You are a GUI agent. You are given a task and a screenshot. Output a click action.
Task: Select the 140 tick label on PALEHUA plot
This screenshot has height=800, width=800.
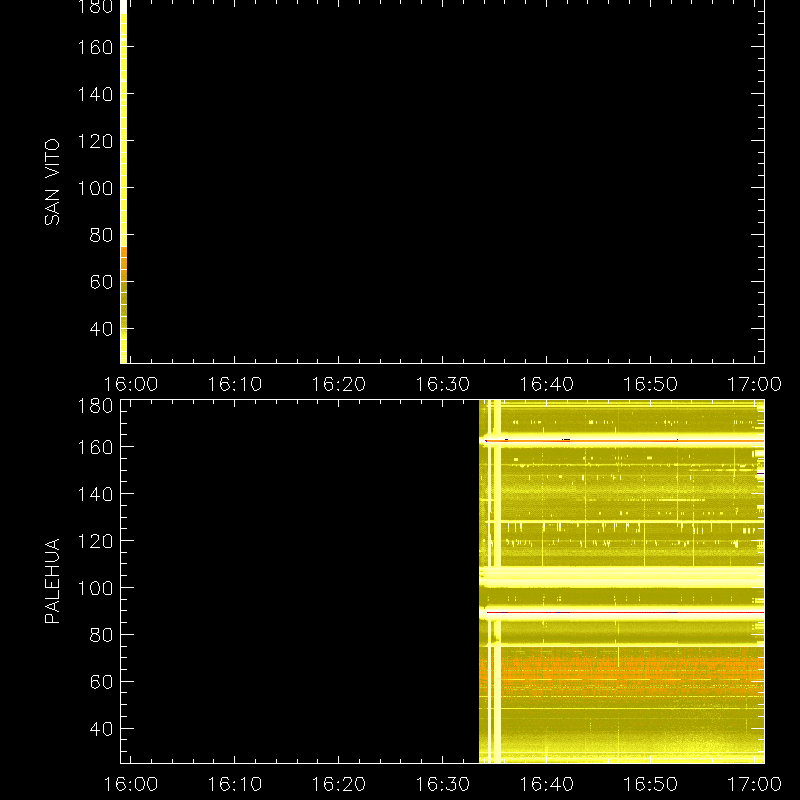click(x=95, y=494)
